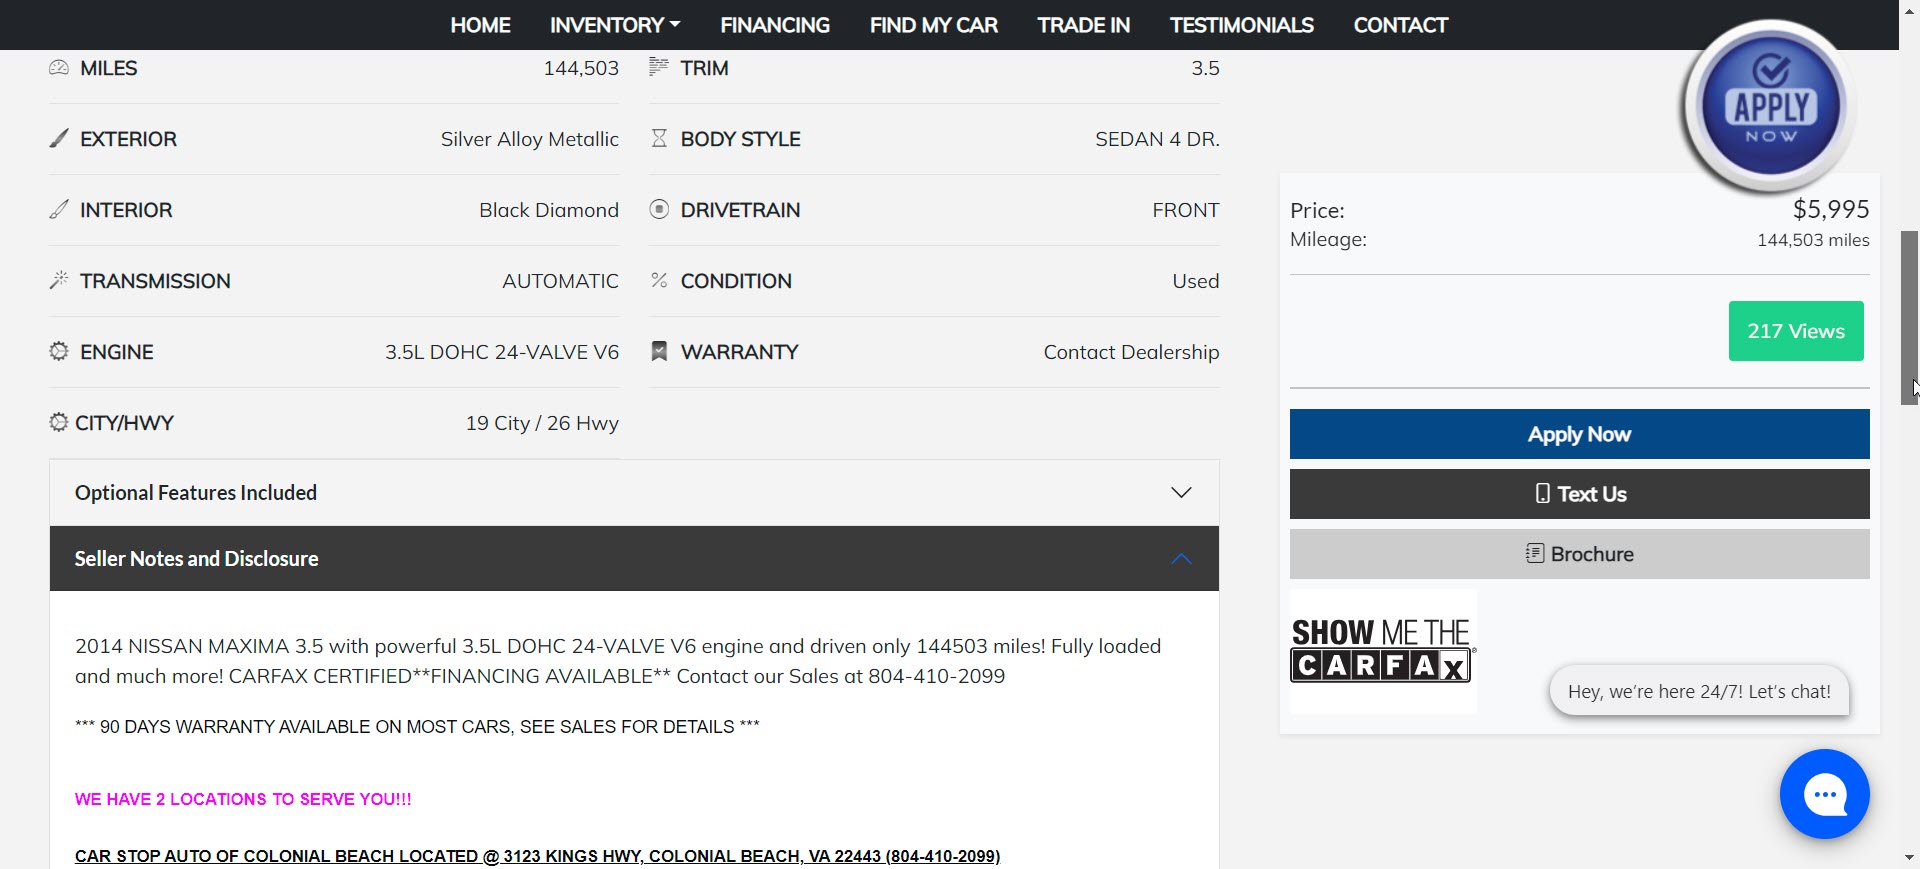
Task: Click the round Apply Now badge icon
Action: [x=1770, y=106]
